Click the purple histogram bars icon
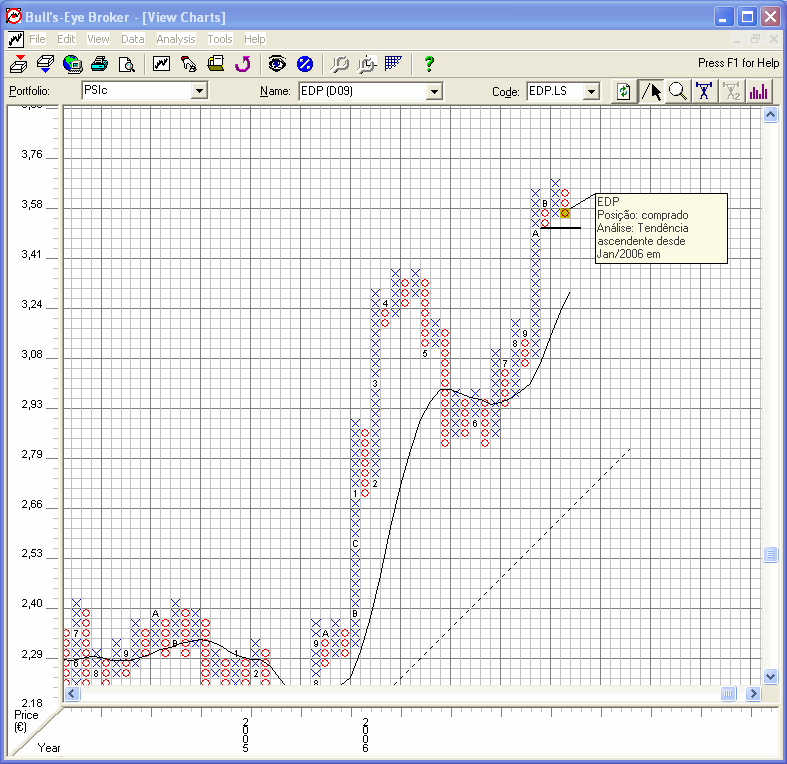787x764 pixels. coord(759,91)
